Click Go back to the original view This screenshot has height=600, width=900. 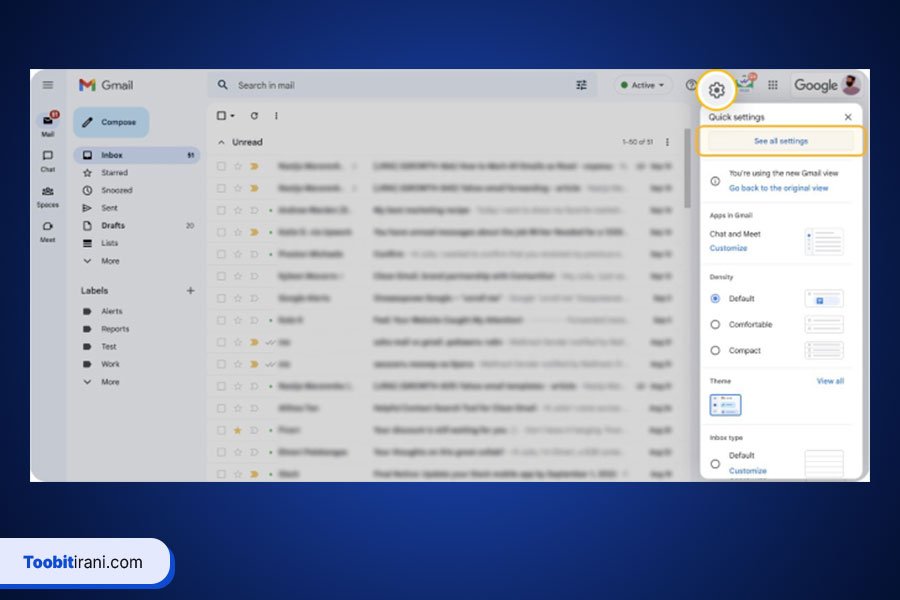(x=778, y=188)
